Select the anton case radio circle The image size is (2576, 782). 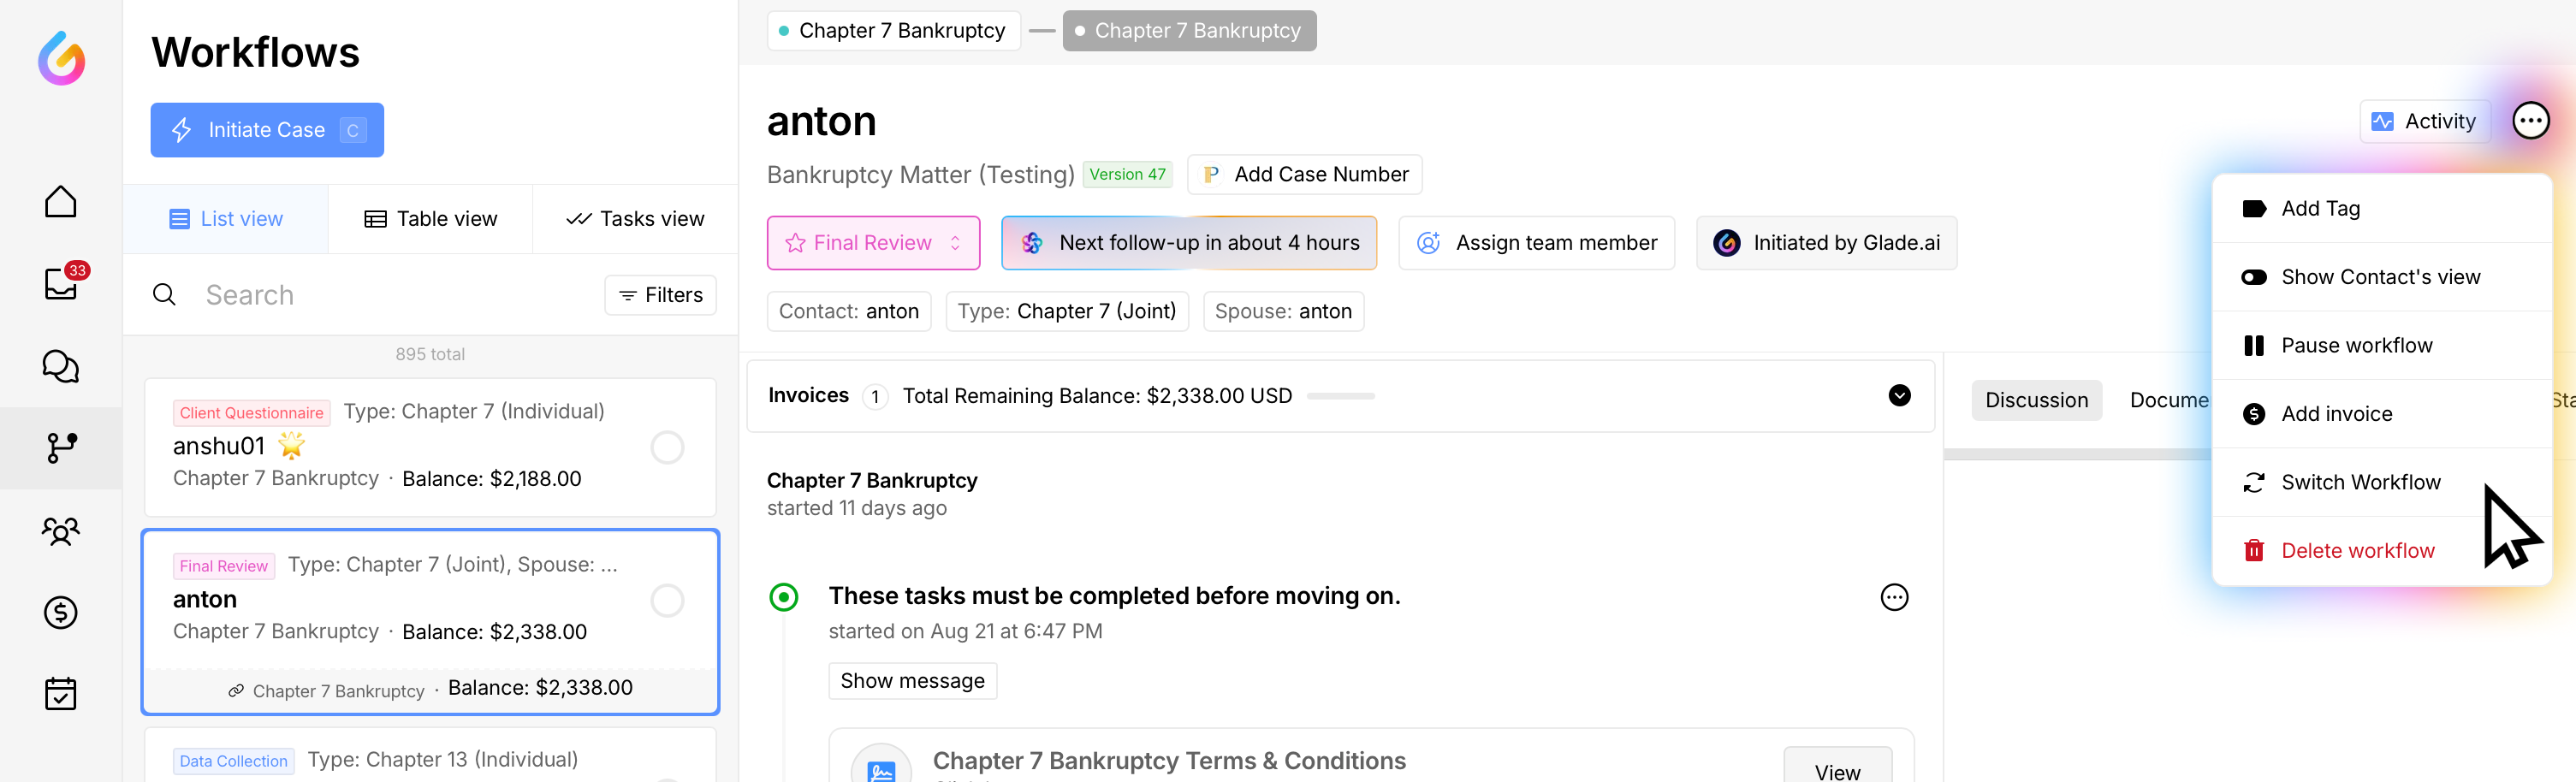coord(667,600)
